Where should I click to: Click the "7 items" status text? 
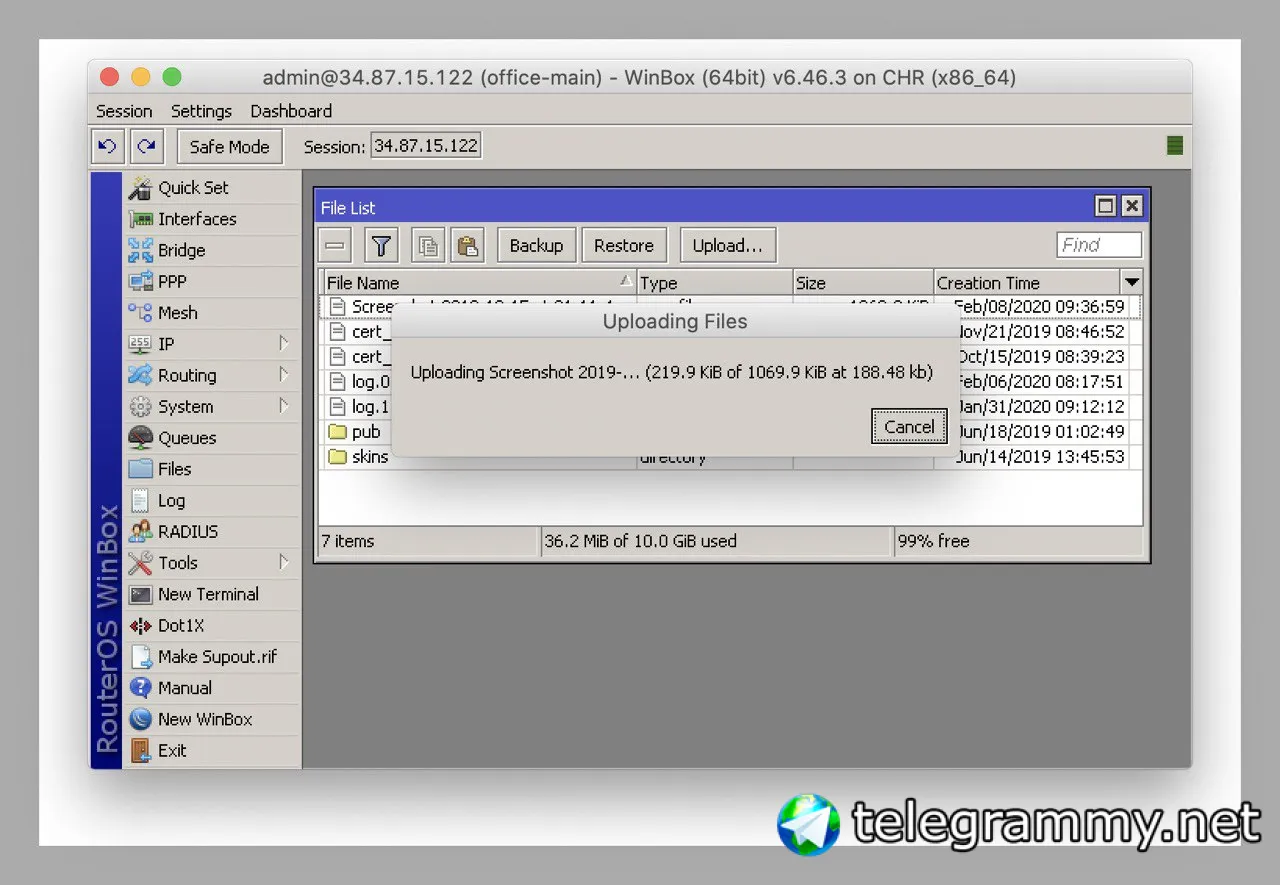click(x=348, y=541)
